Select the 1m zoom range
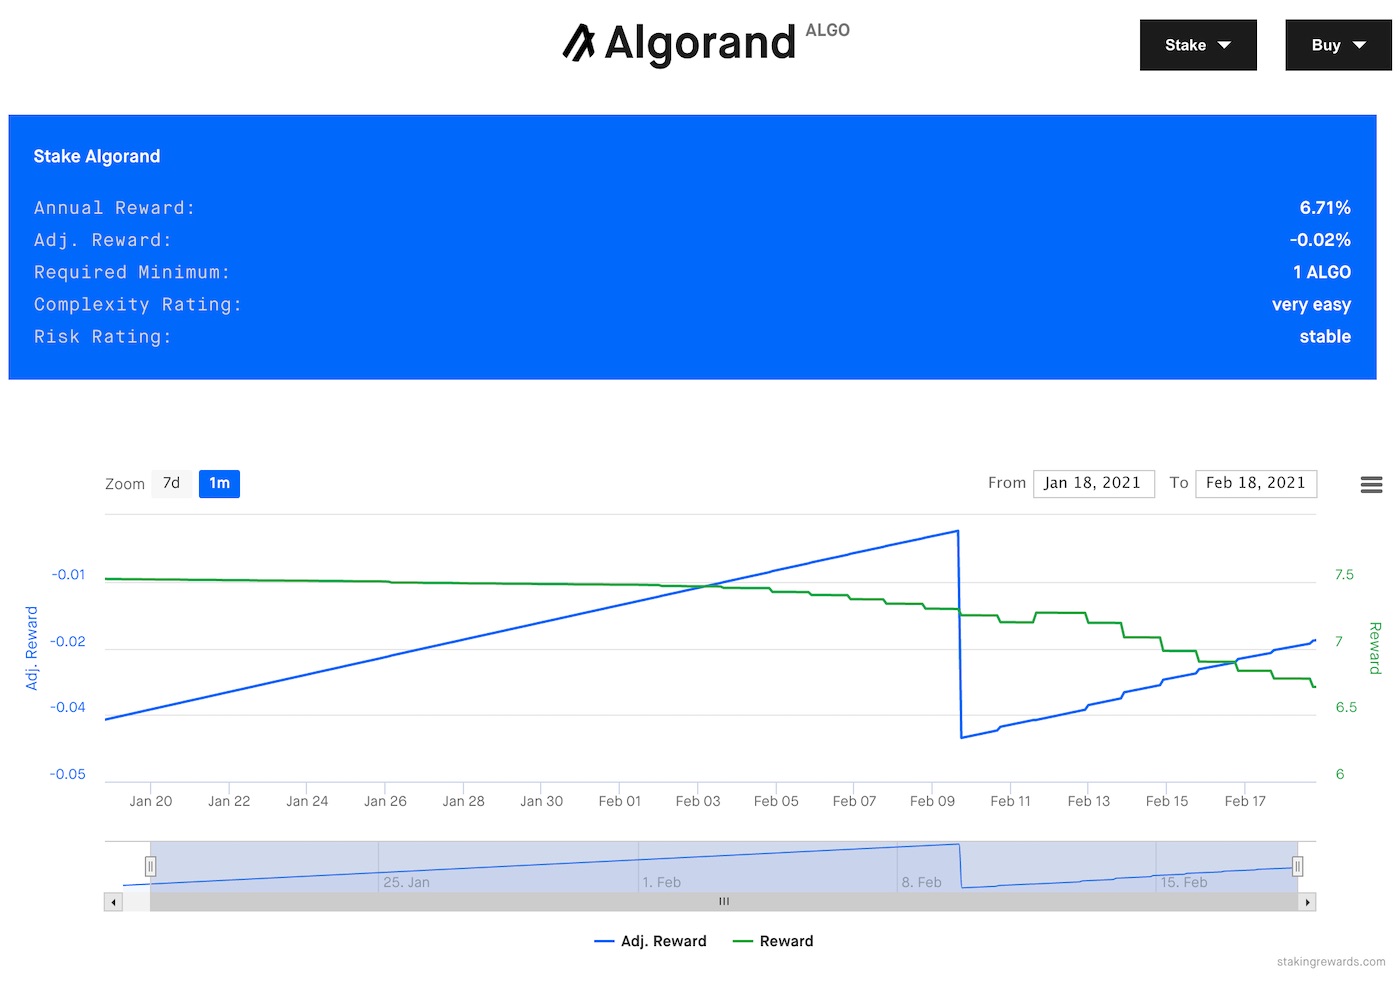Viewport: 1400px width, 983px height. coord(219,484)
